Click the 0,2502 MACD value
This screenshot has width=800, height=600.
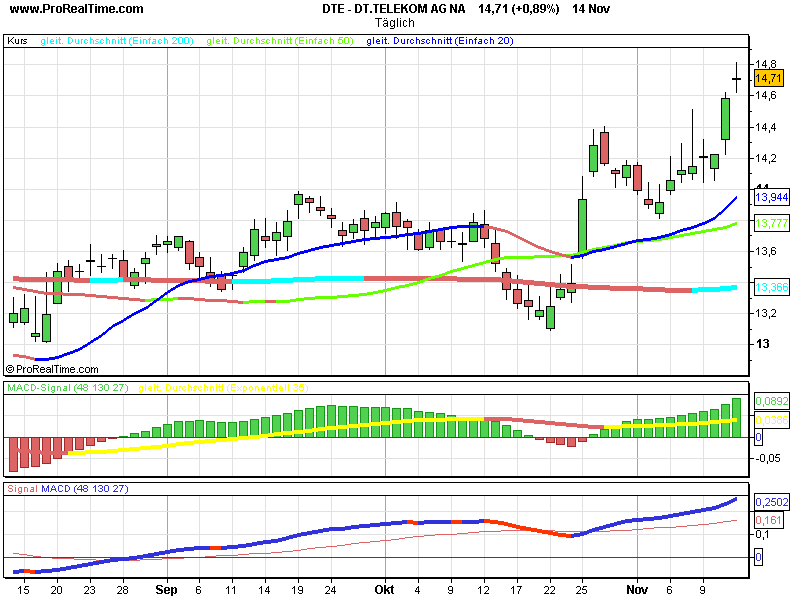tap(772, 502)
